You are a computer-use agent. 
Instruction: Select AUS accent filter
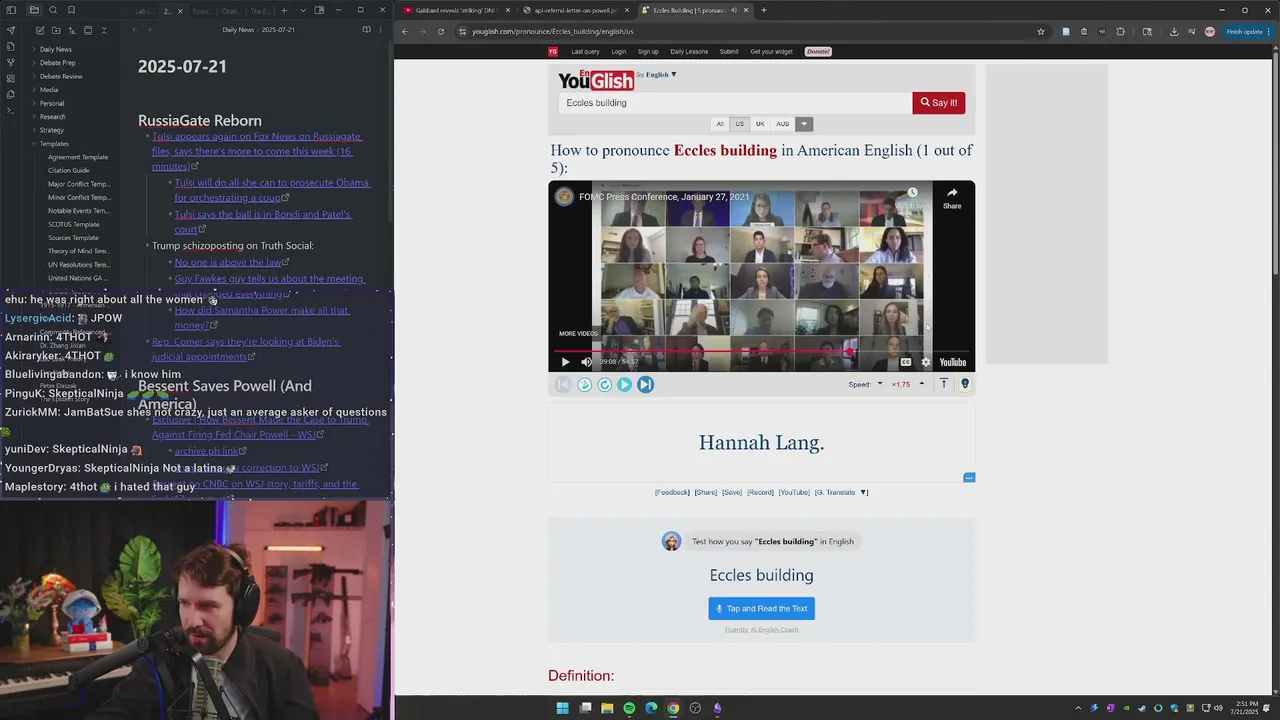tap(782, 124)
